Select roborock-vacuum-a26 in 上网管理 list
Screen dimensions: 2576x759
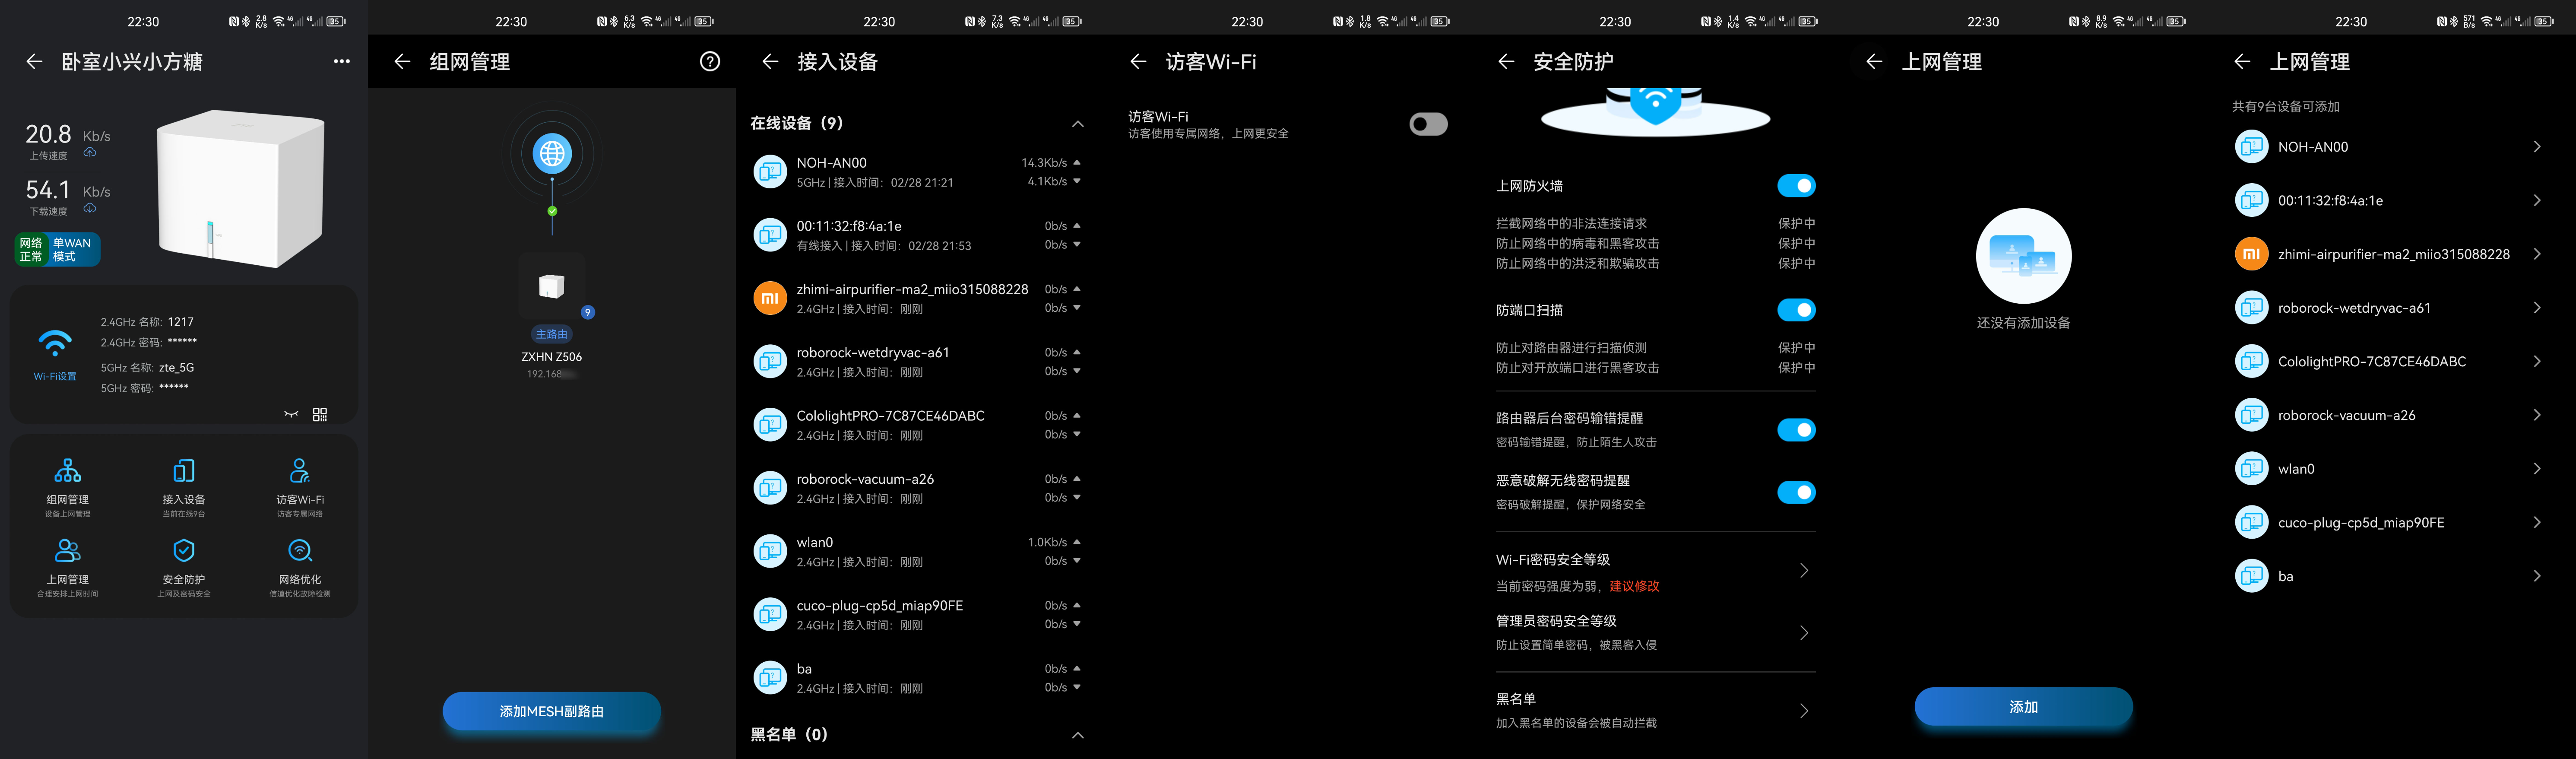2389,415
